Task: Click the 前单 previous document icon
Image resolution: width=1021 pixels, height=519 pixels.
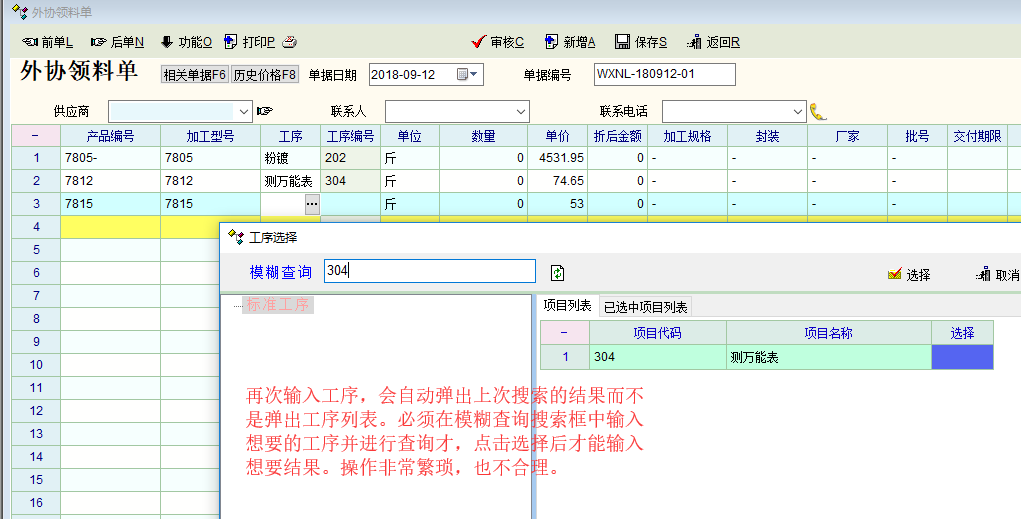Action: [30, 42]
